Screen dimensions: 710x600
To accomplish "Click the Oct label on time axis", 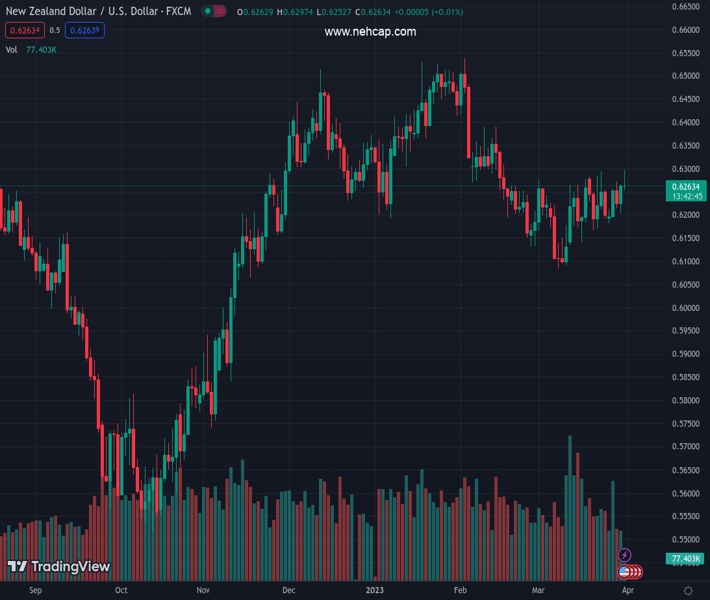I will coord(120,591).
